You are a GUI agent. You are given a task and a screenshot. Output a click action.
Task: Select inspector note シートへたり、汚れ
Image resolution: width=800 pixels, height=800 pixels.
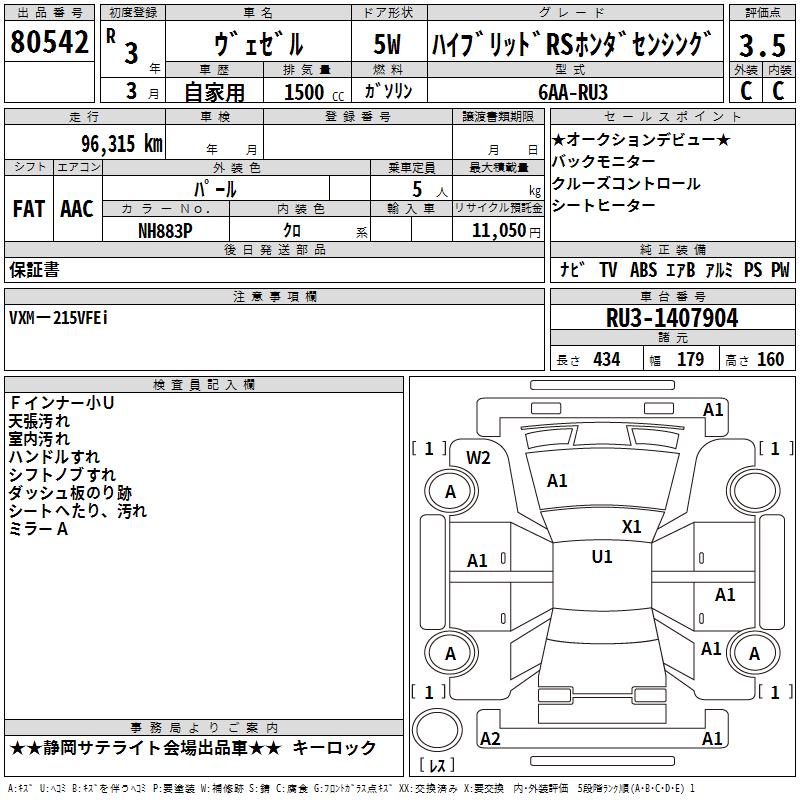coord(78,511)
